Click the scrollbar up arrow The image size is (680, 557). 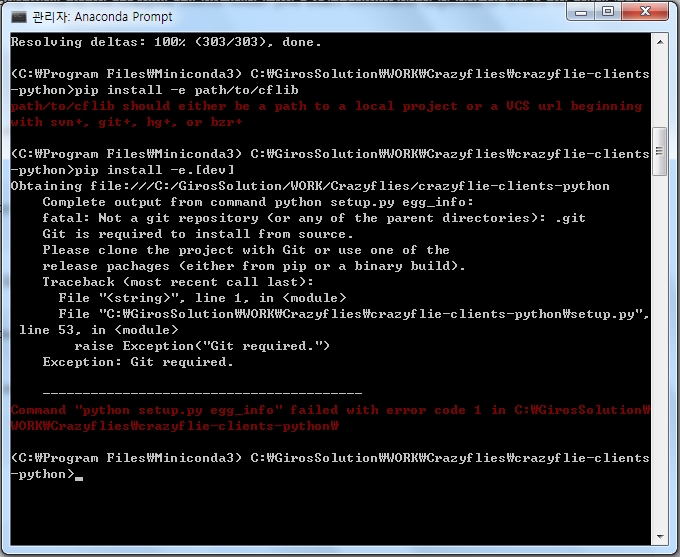tap(660, 43)
